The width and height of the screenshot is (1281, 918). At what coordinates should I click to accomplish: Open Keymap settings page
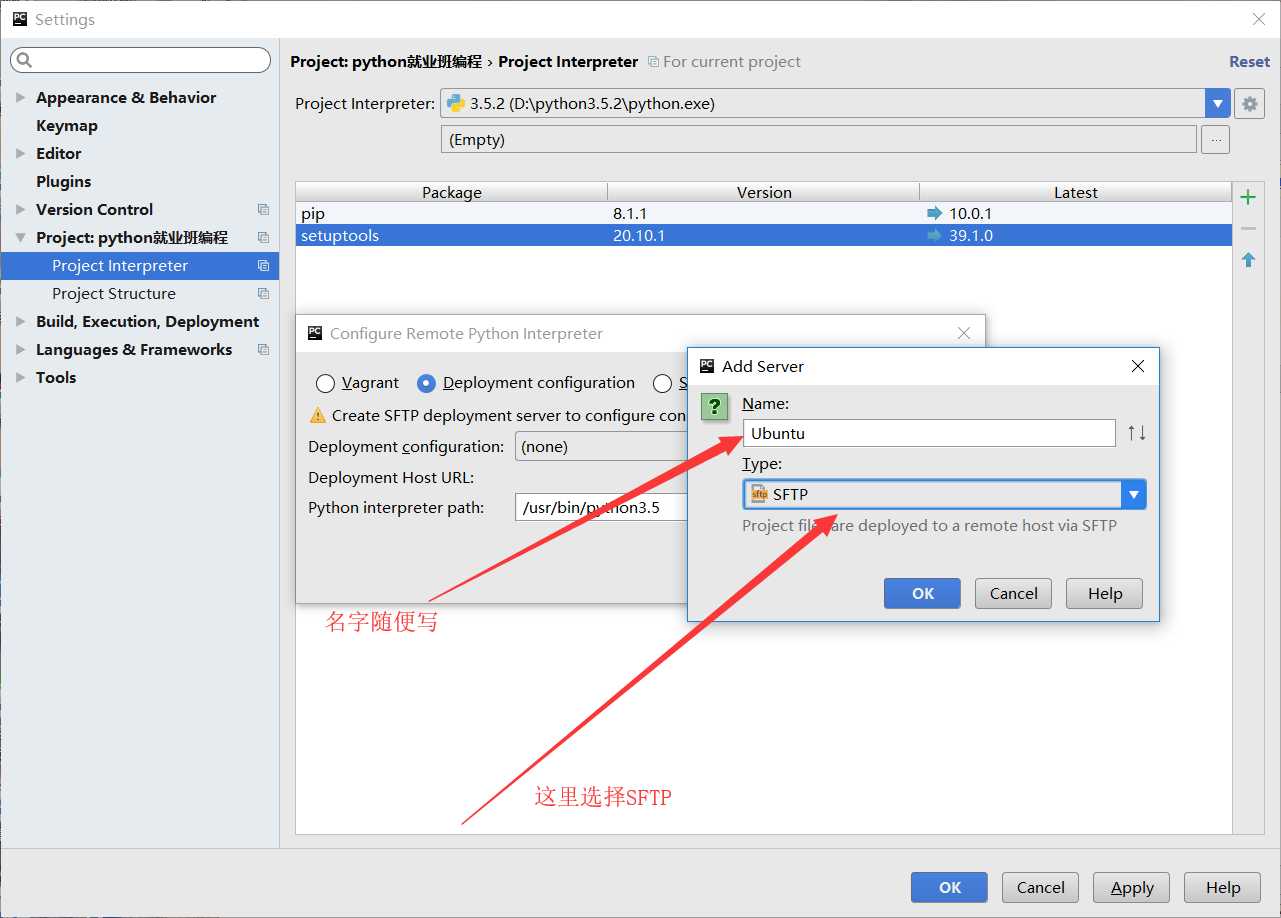click(67, 125)
